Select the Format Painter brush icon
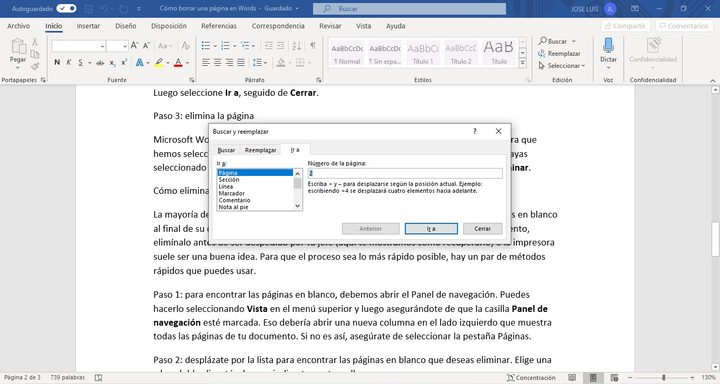This screenshot has height=384, width=720. pyautogui.click(x=35, y=66)
